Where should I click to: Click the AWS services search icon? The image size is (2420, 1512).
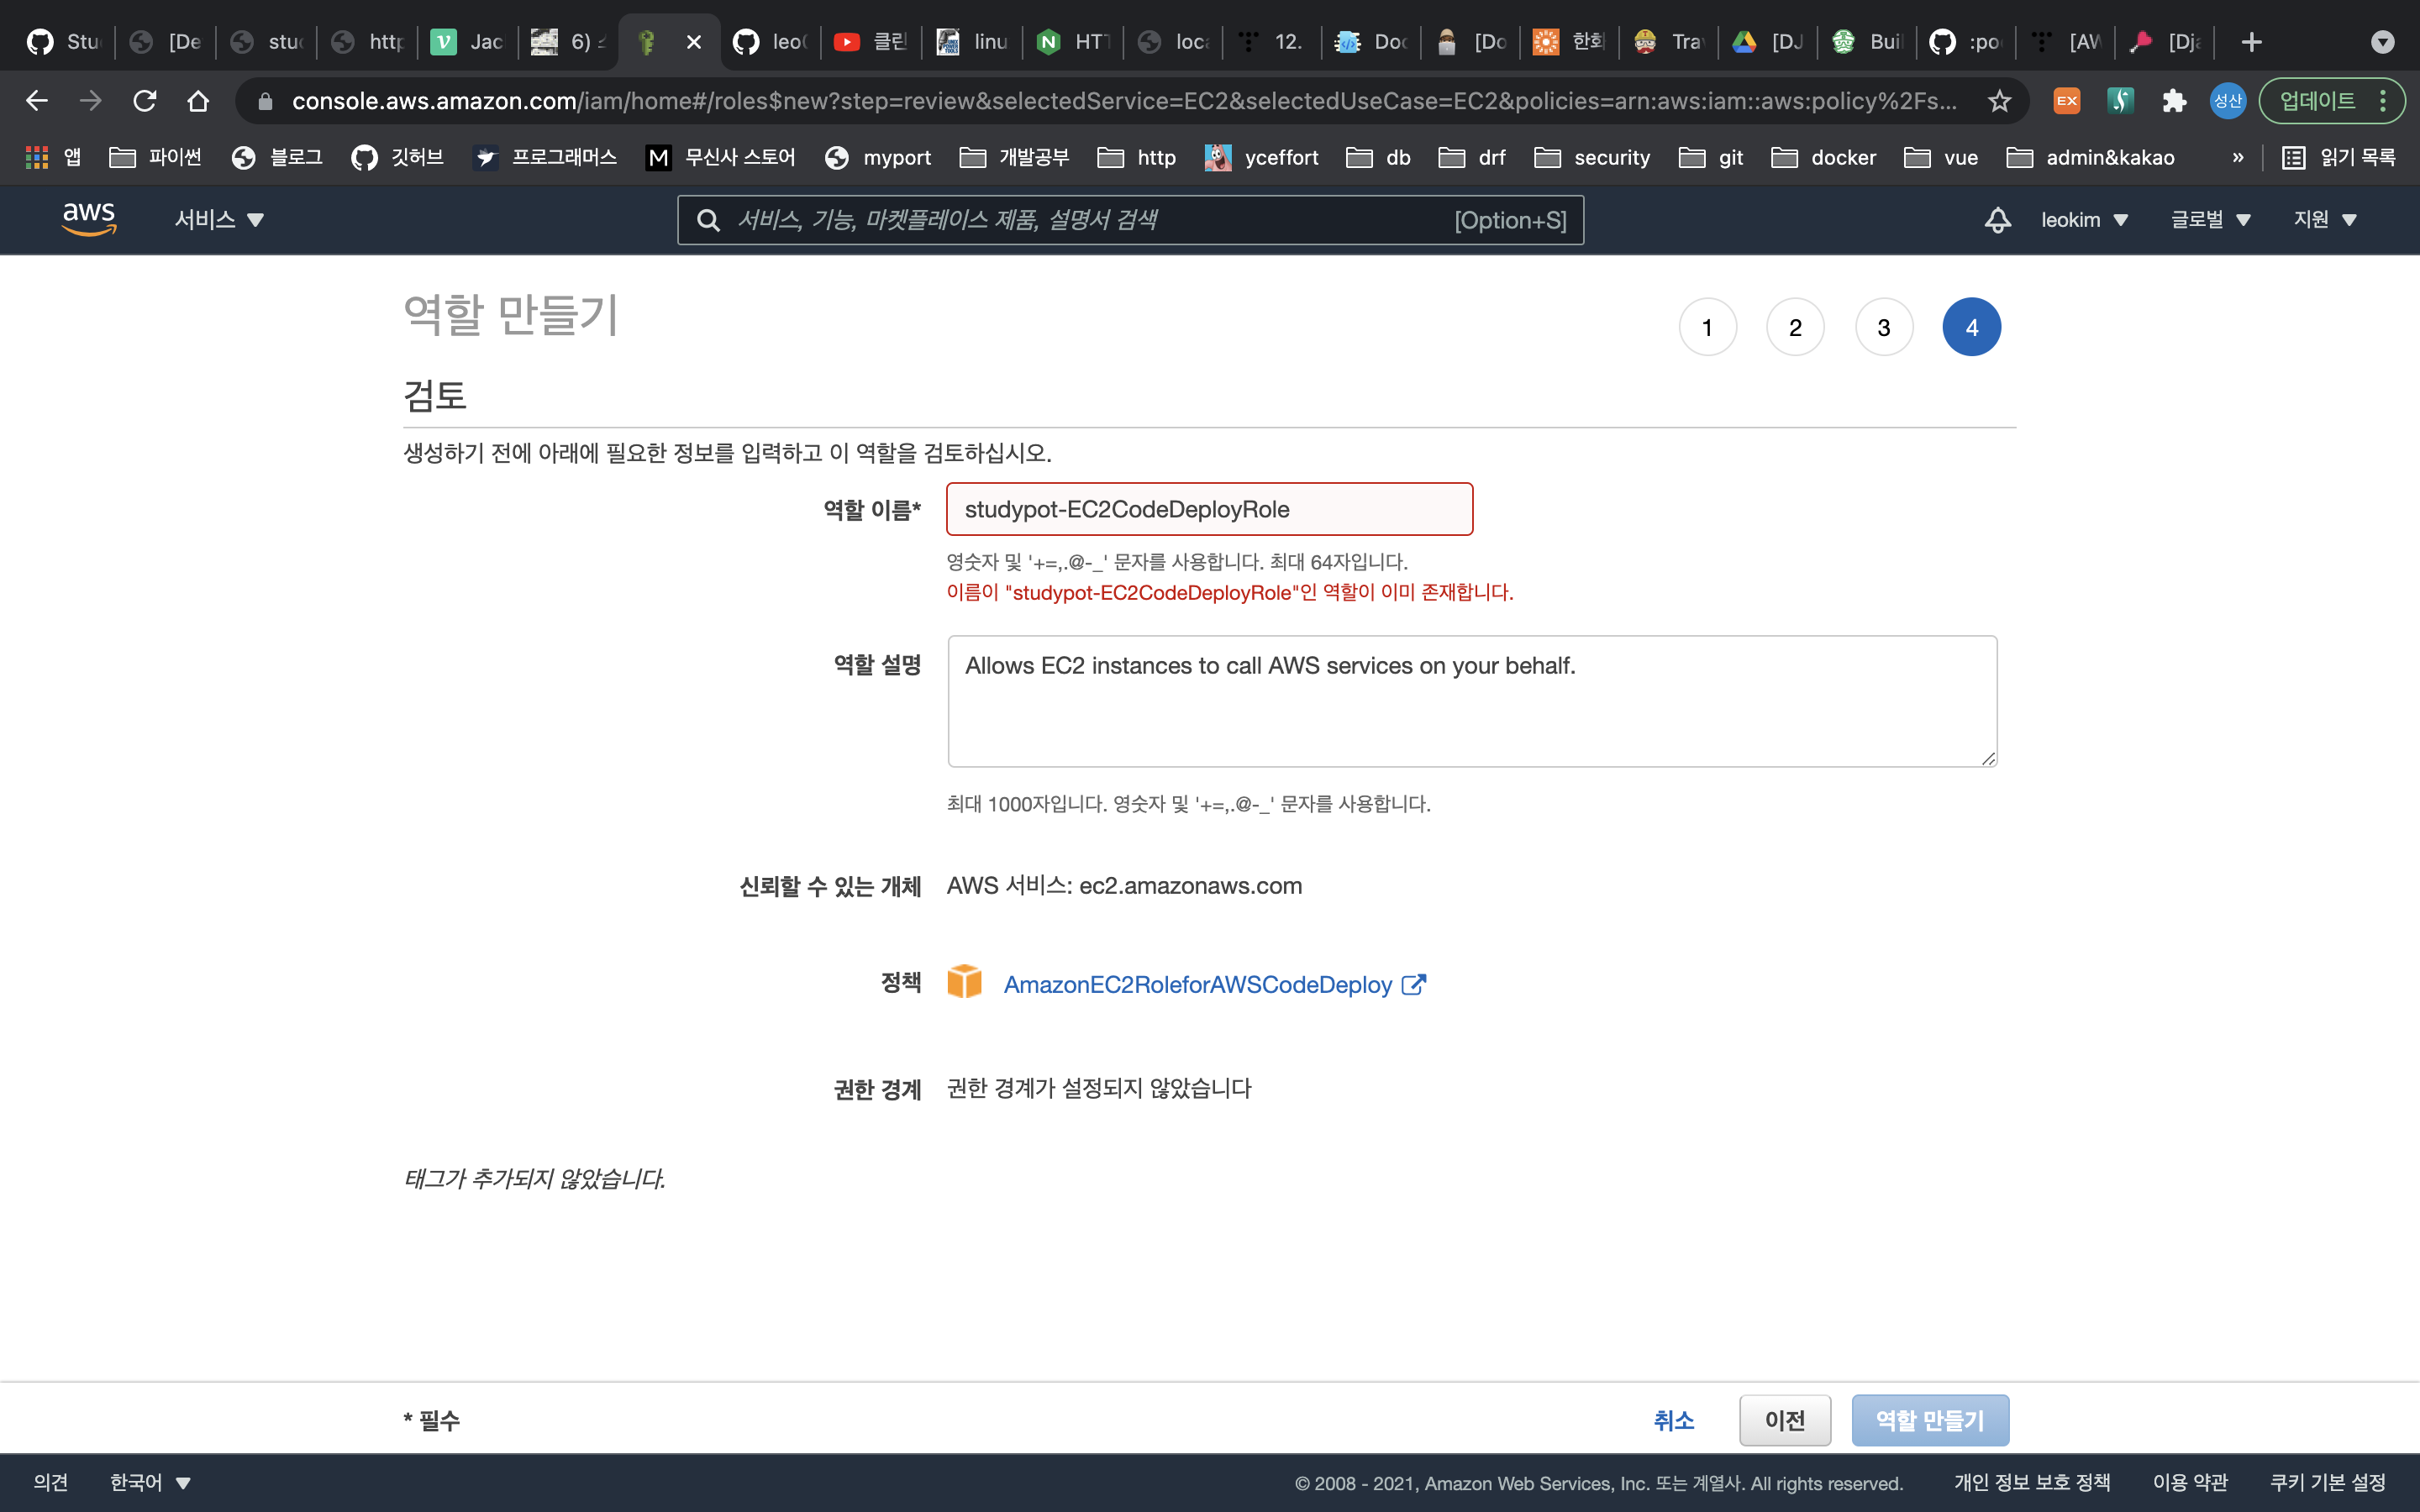coord(706,218)
